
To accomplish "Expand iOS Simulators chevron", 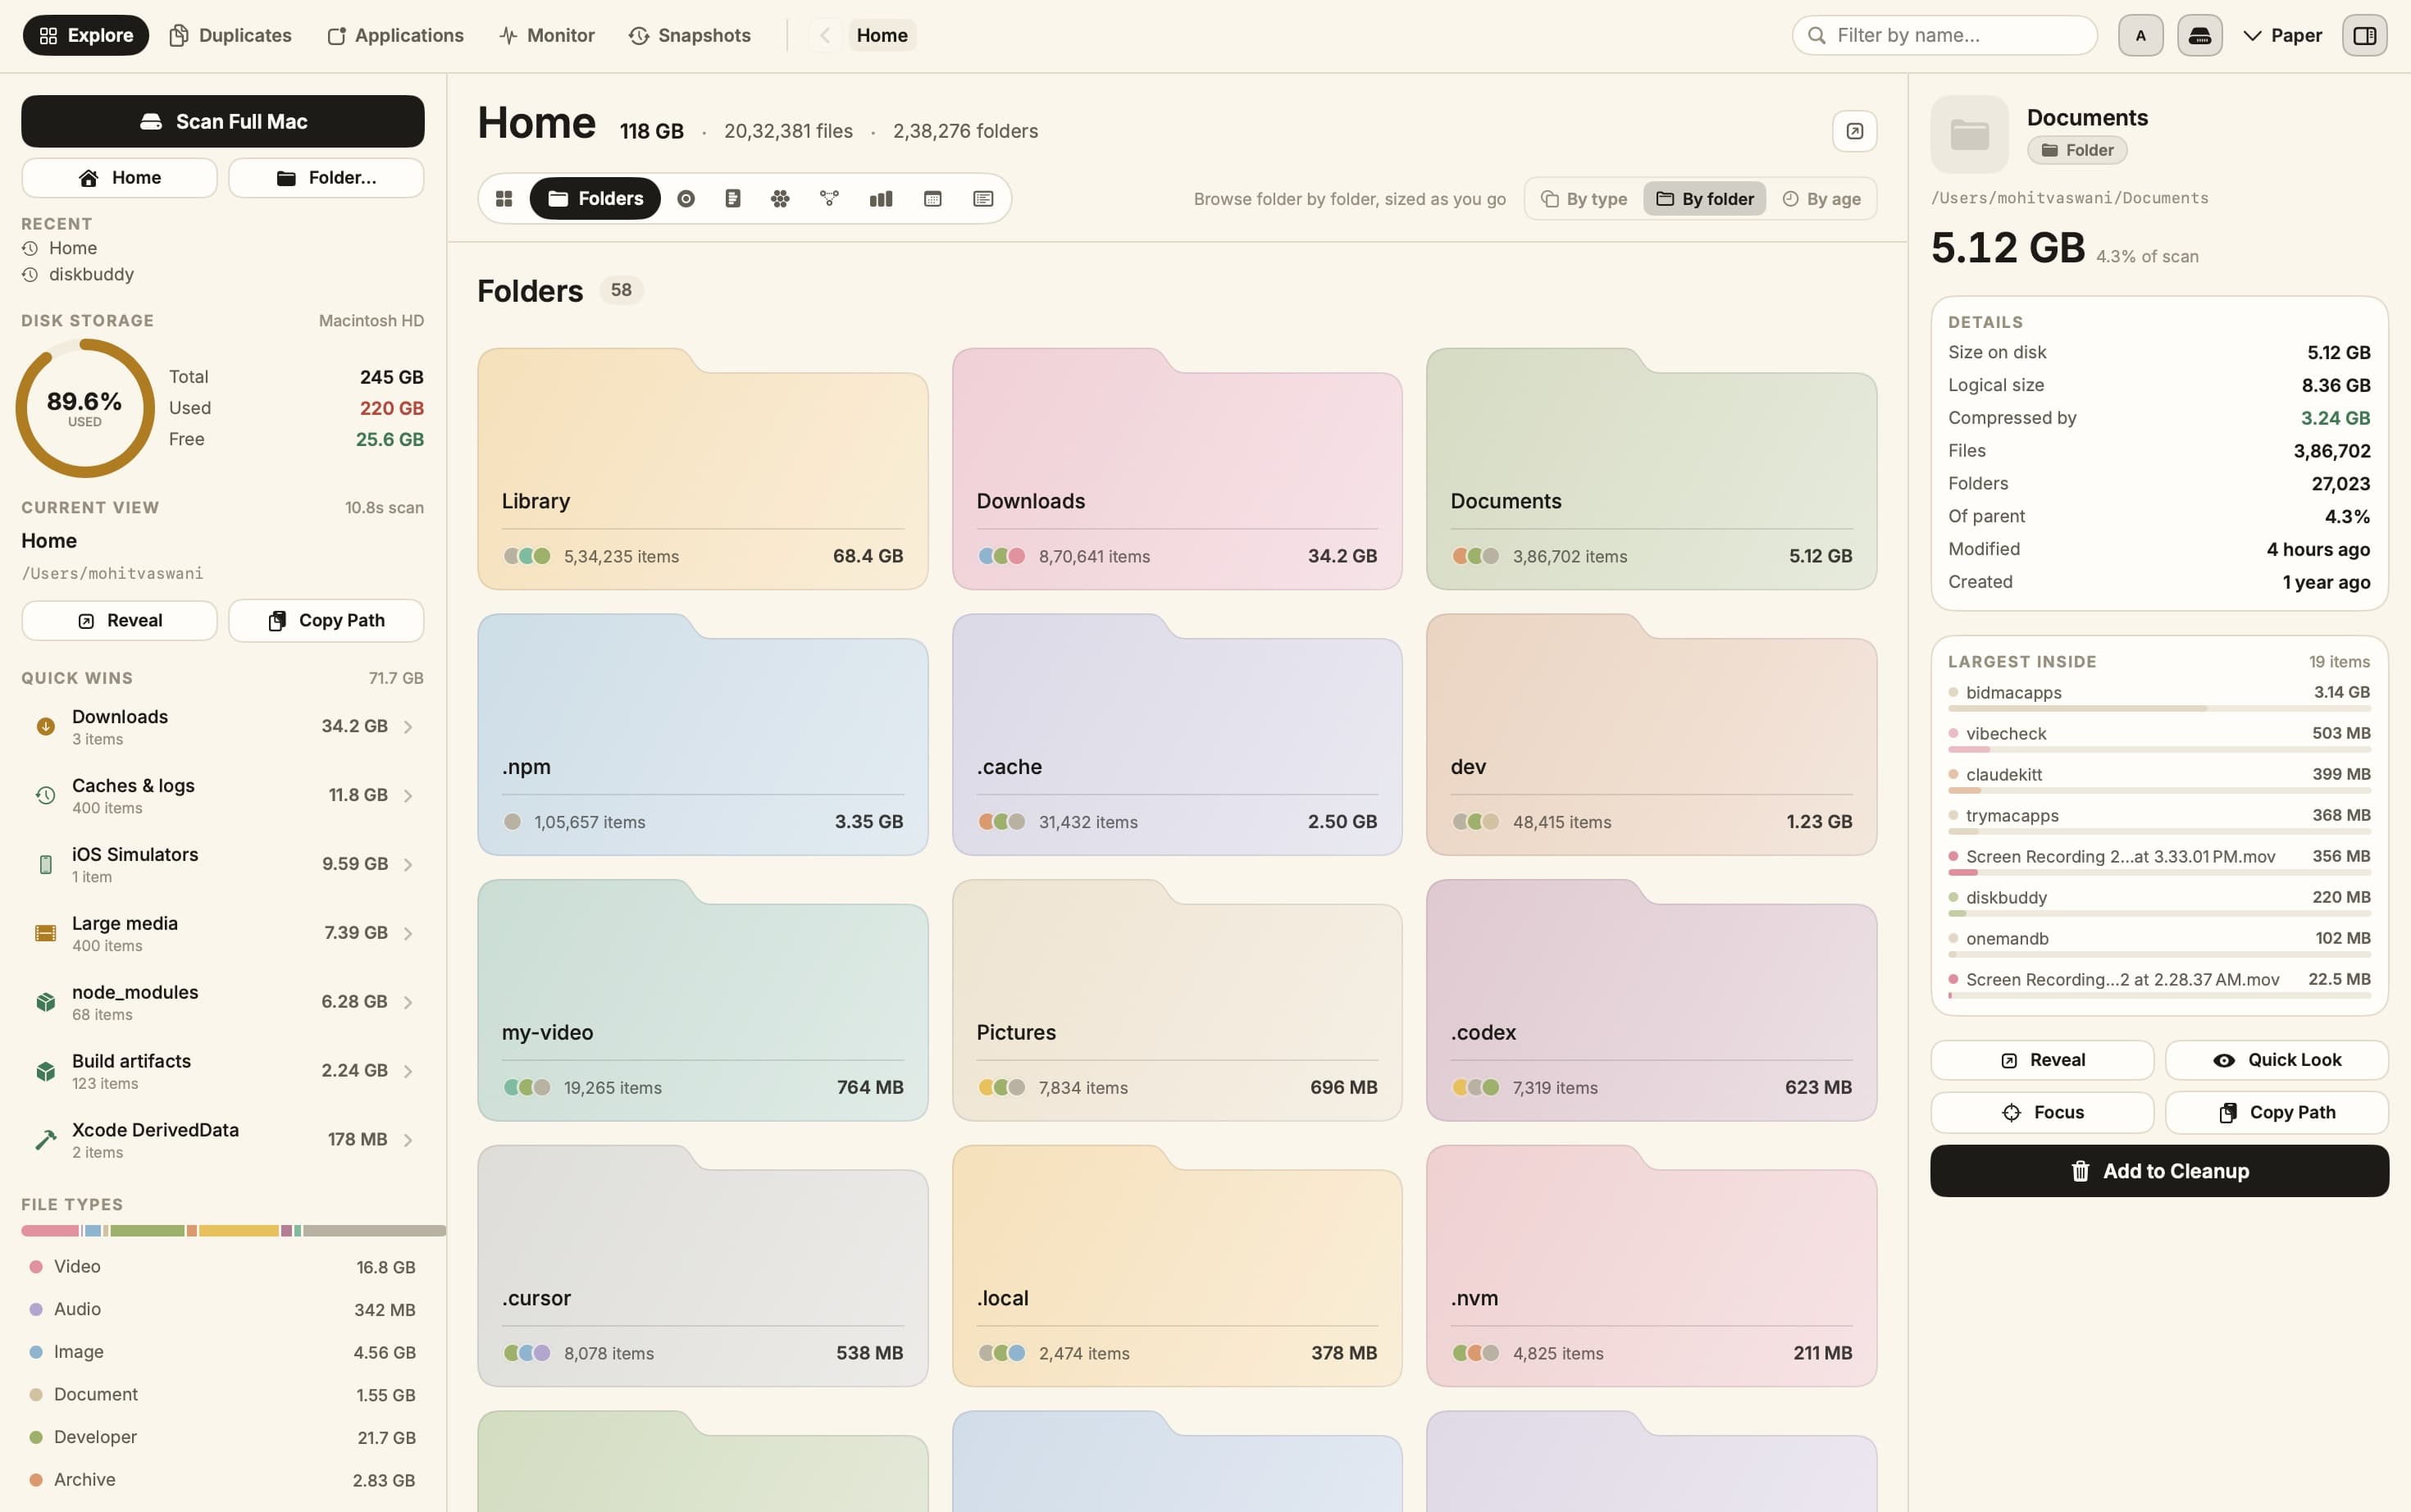I will [x=408, y=865].
